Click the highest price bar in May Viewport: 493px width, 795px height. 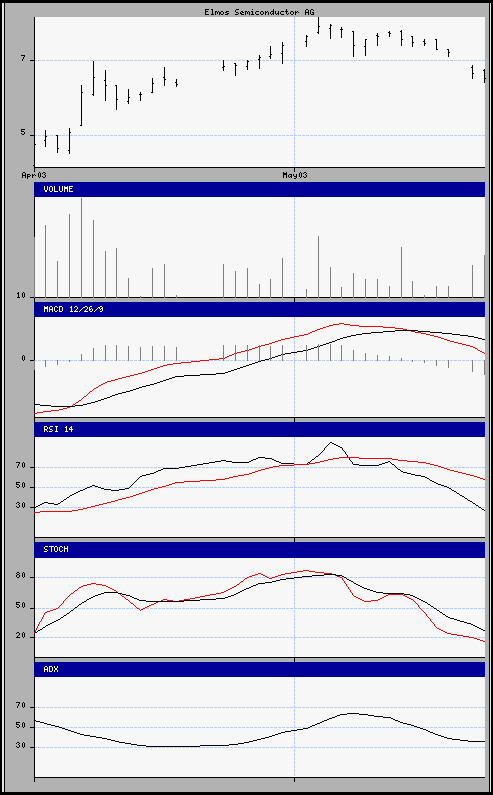coord(319,25)
